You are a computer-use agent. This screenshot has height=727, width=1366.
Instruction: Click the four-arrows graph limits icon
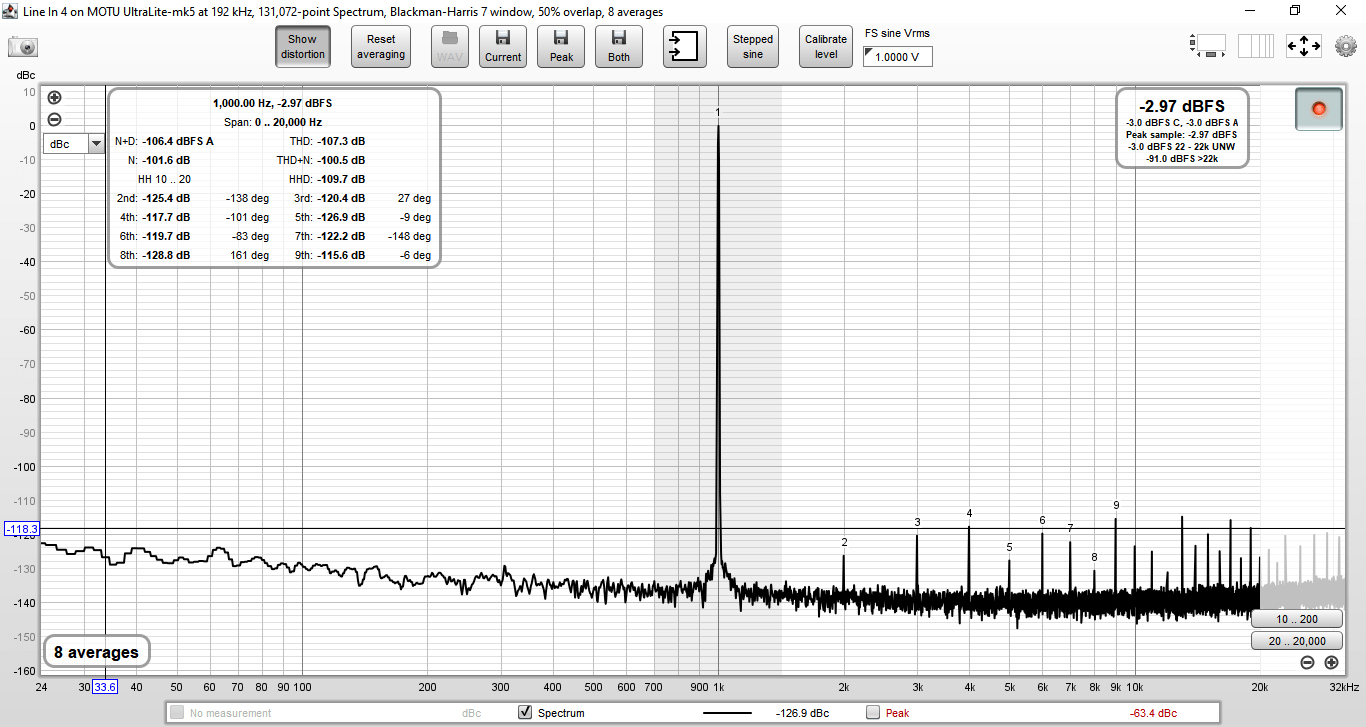1303,46
